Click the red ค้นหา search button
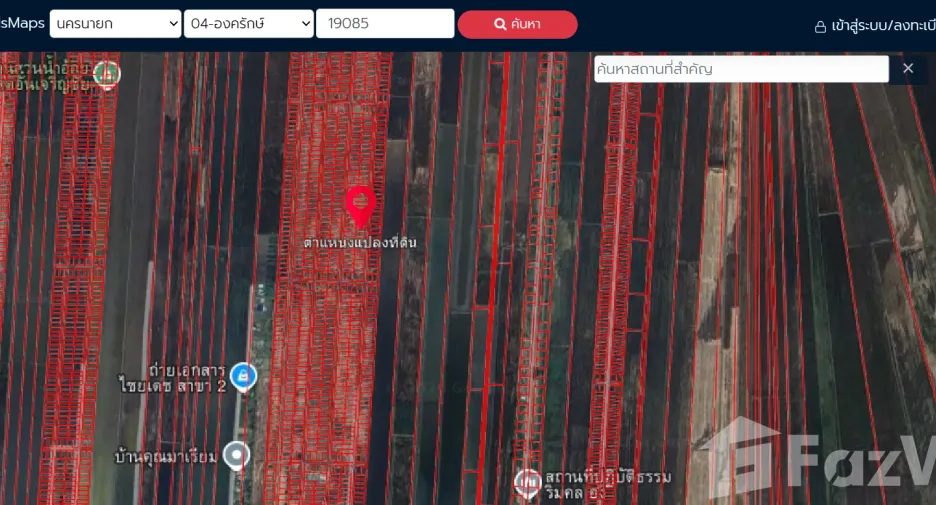This screenshot has height=505, width=936. [x=518, y=24]
